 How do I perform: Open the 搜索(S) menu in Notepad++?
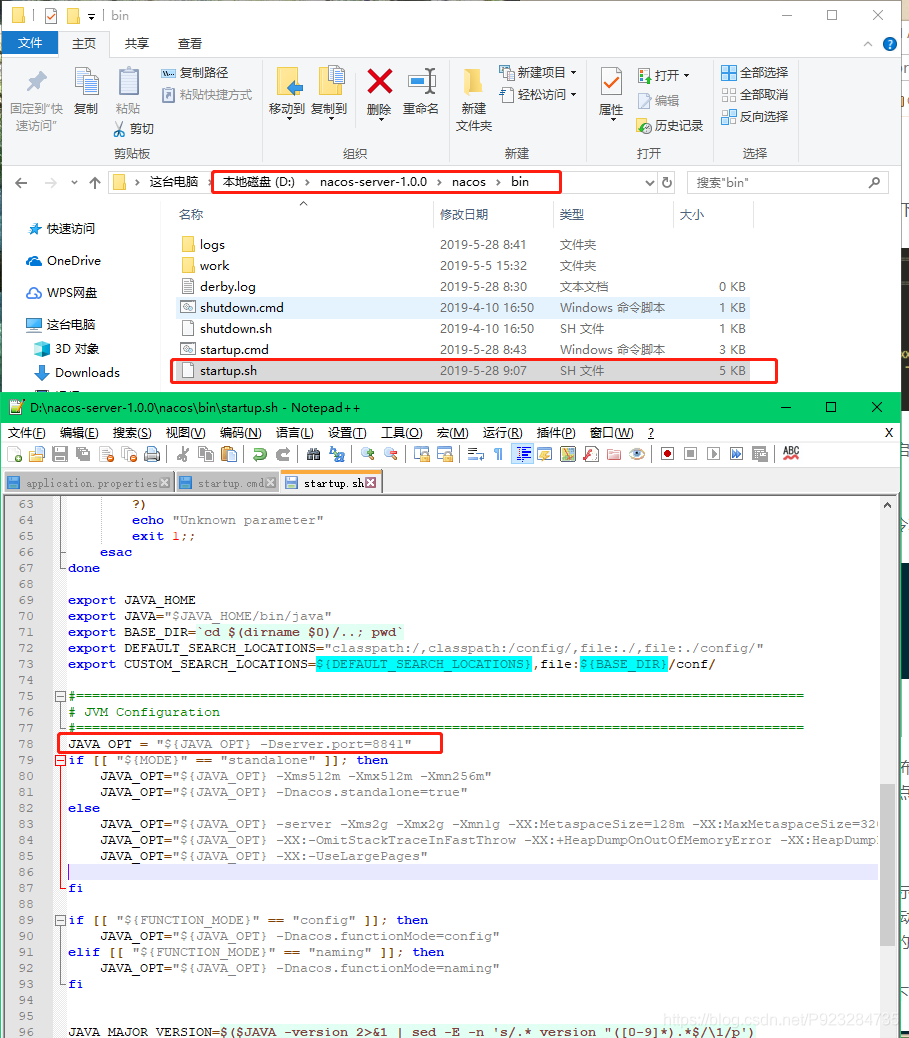tap(132, 433)
